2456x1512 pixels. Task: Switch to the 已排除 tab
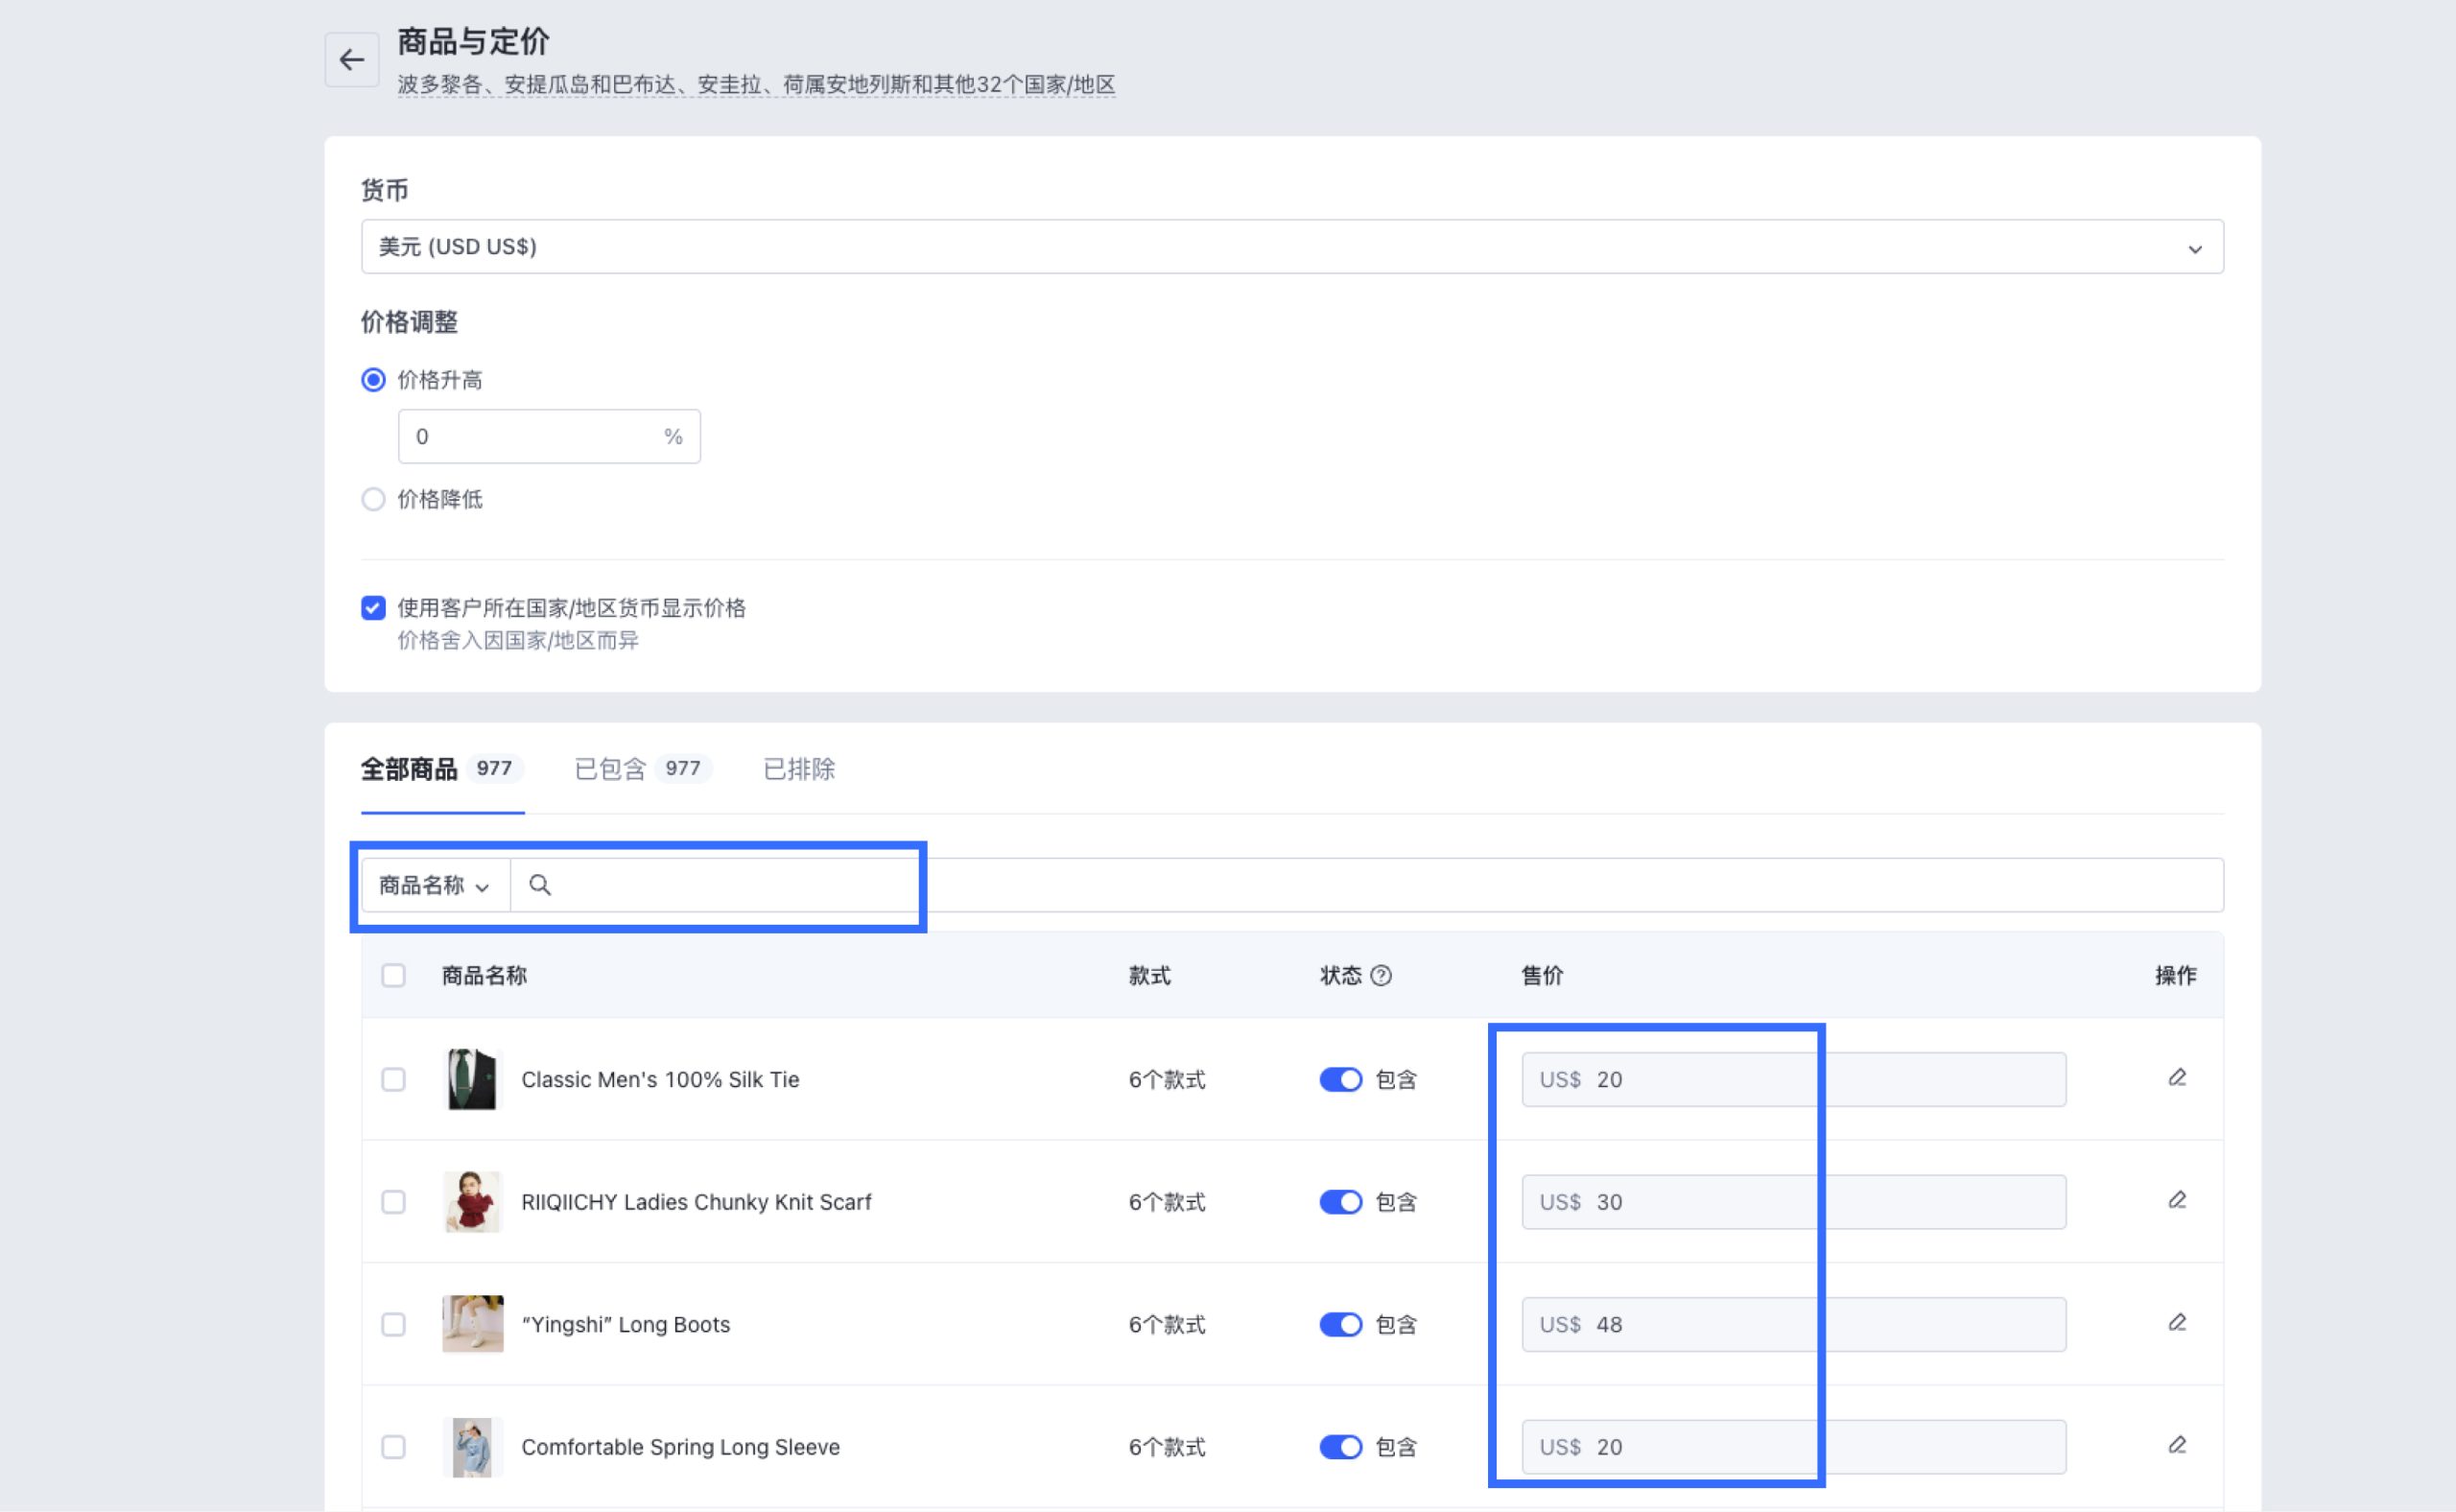pyautogui.click(x=798, y=769)
